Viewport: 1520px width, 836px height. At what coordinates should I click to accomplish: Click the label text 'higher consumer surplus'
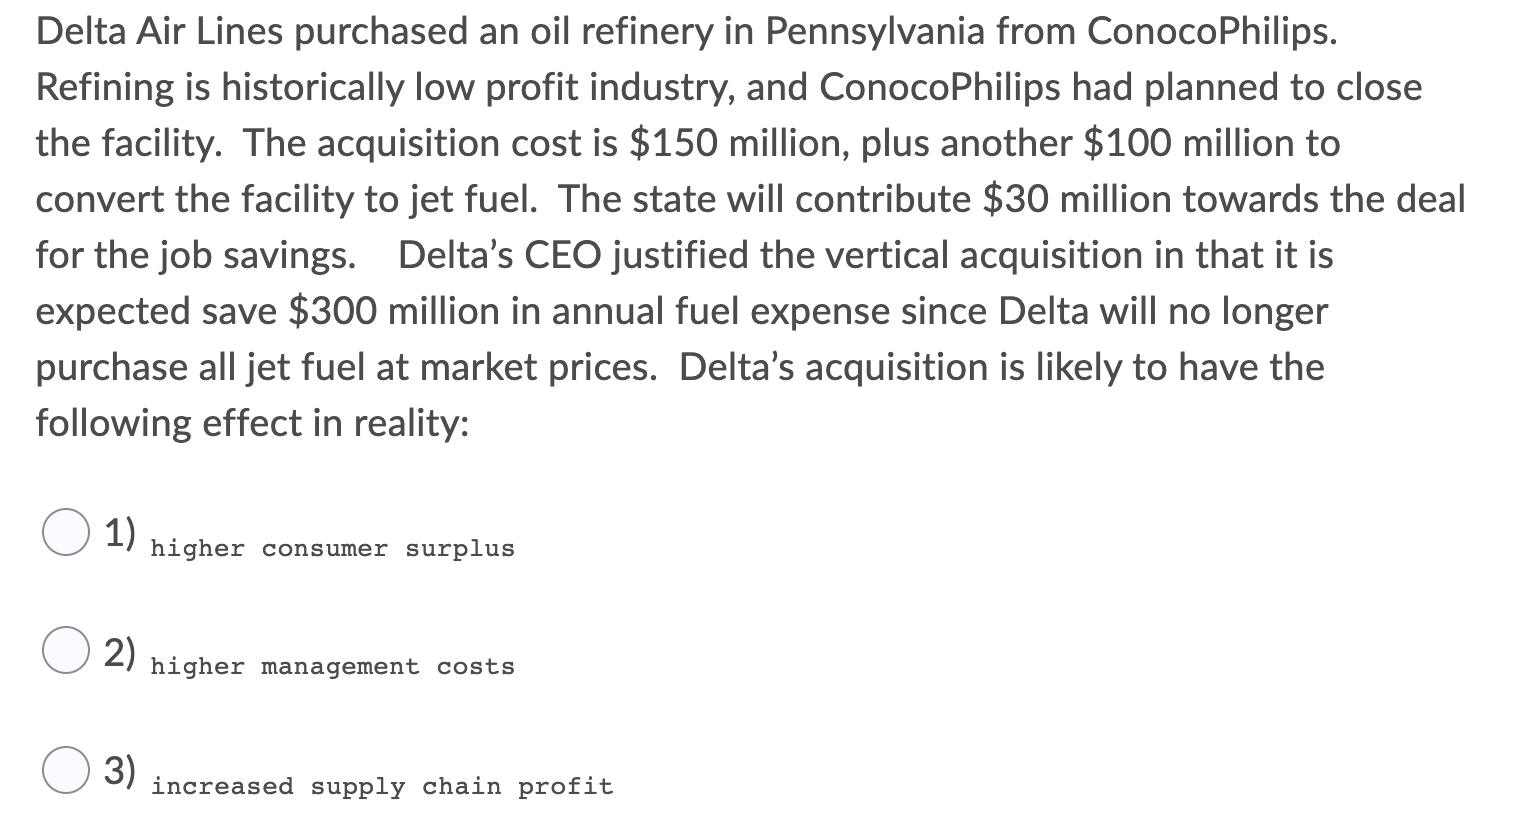click(332, 548)
